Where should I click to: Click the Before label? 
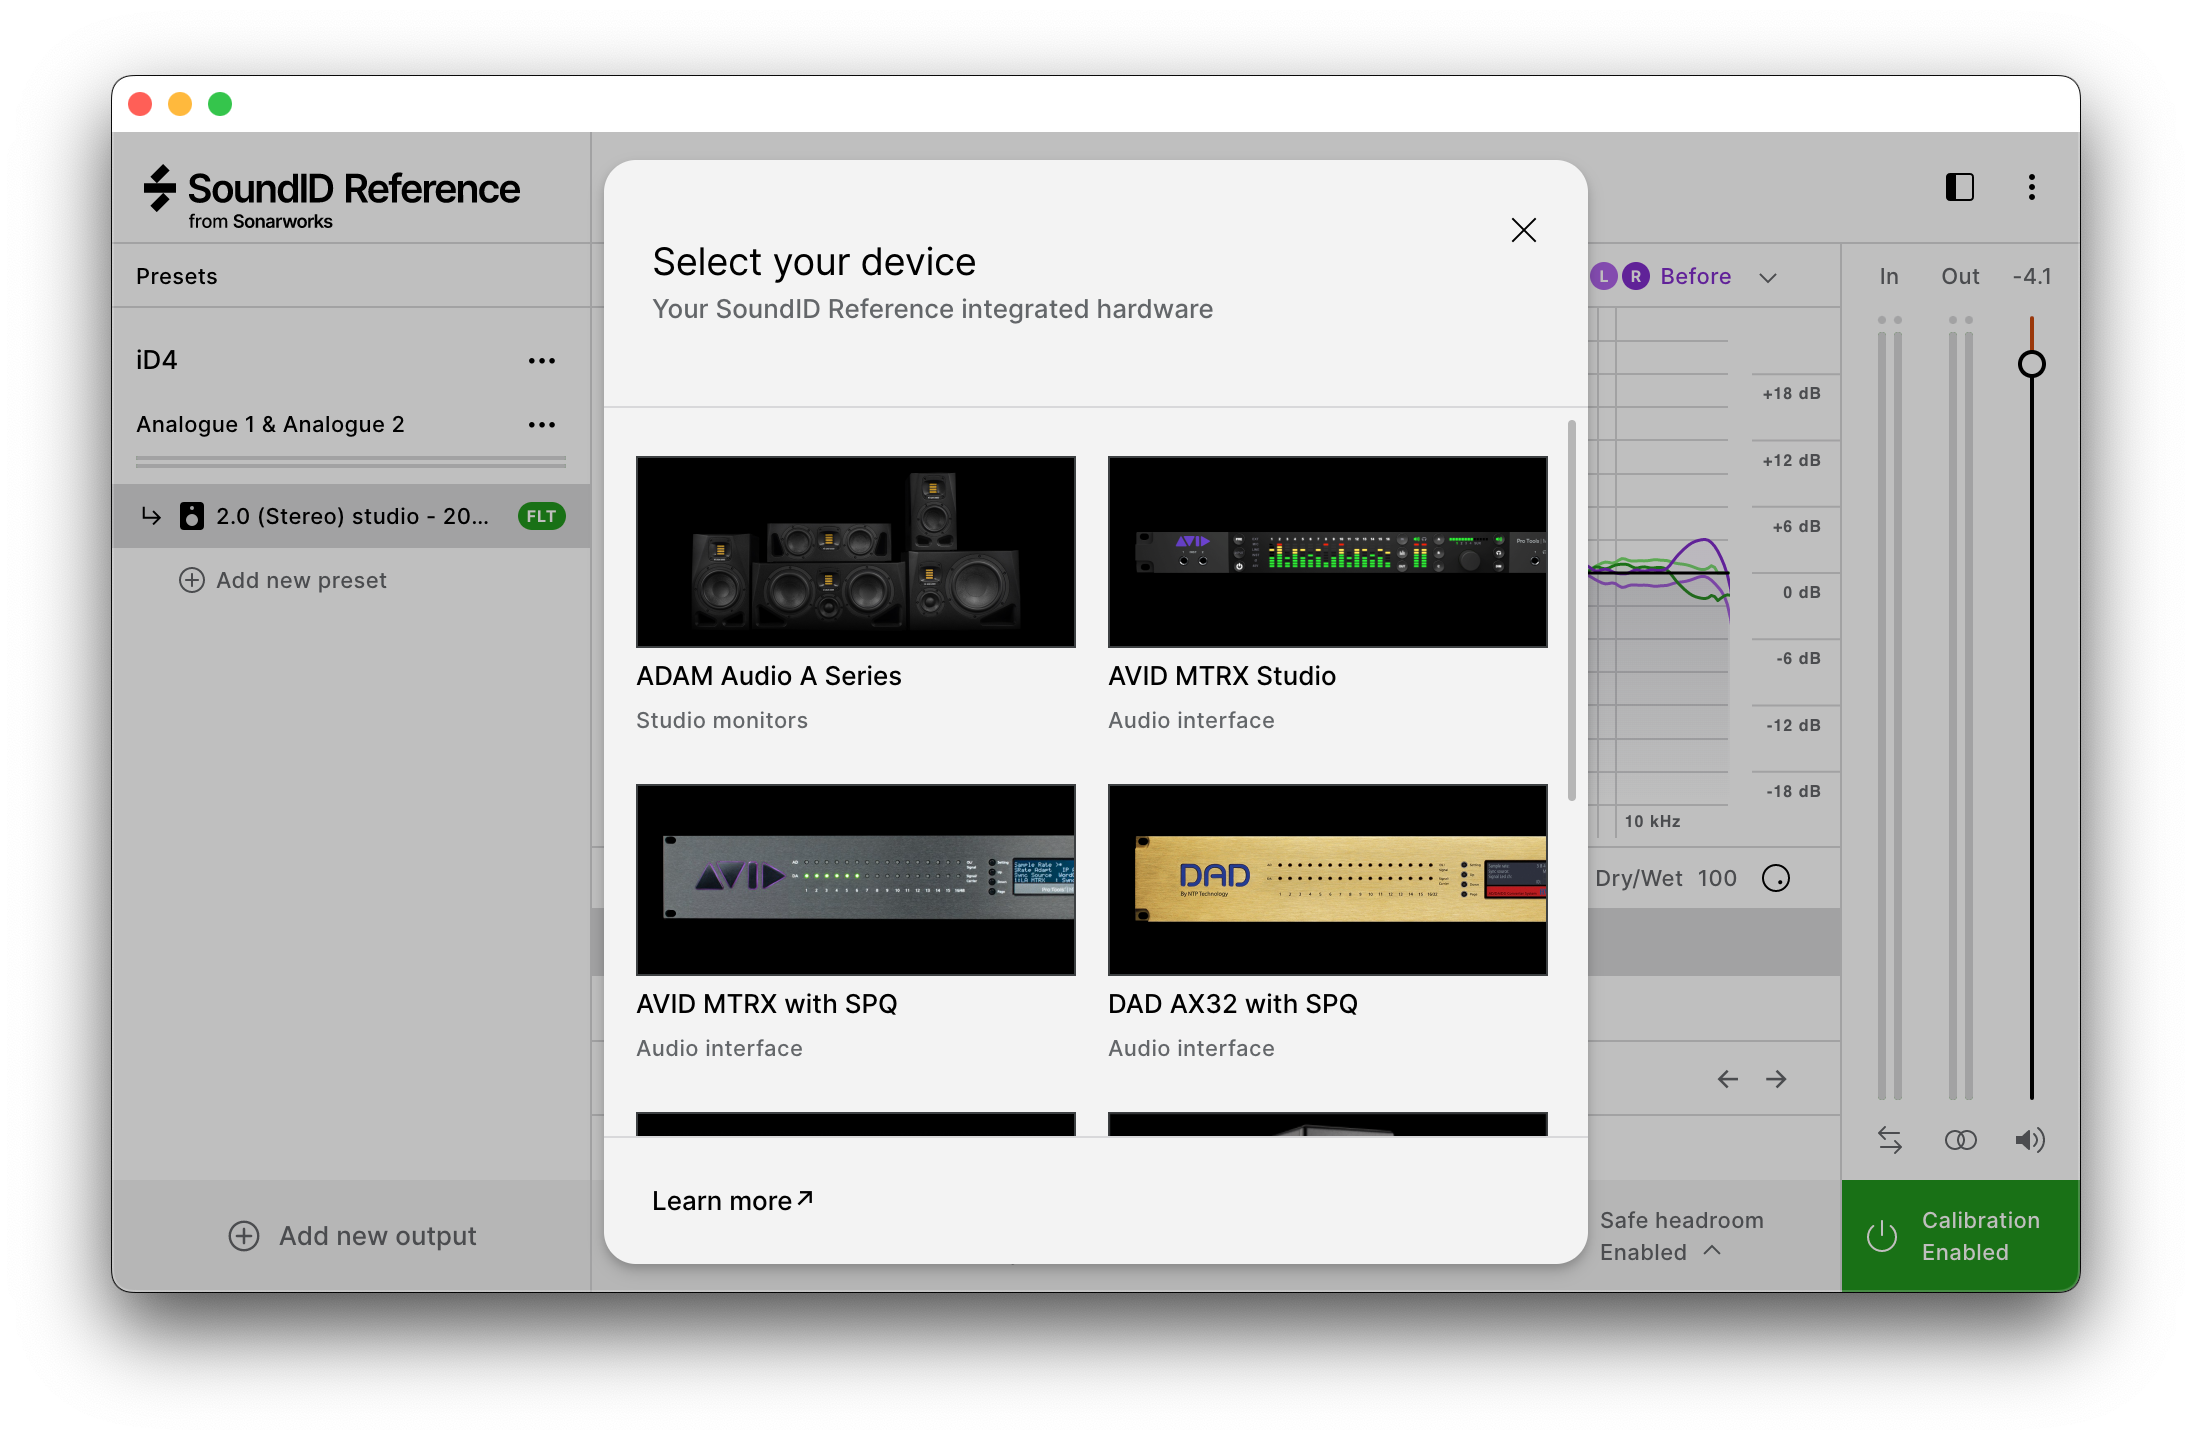(1695, 276)
